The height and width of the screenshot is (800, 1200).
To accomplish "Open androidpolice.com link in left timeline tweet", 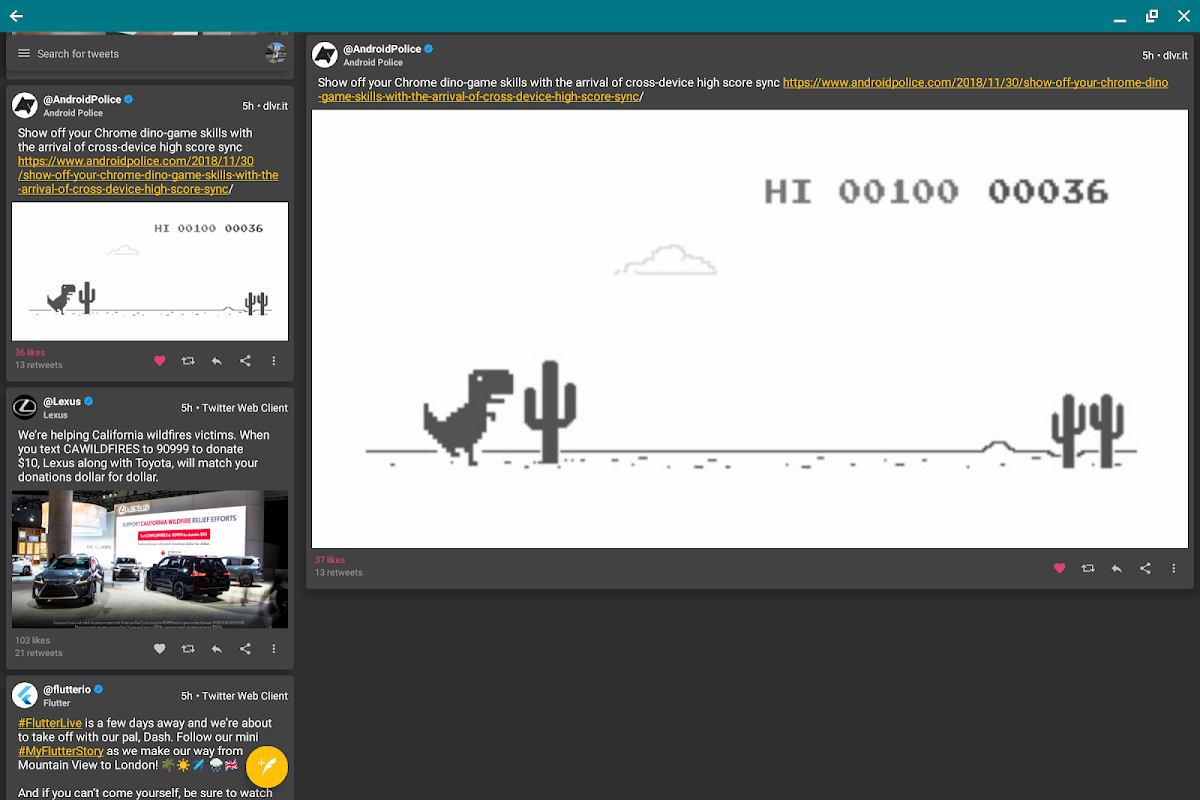I will pyautogui.click(x=148, y=175).
